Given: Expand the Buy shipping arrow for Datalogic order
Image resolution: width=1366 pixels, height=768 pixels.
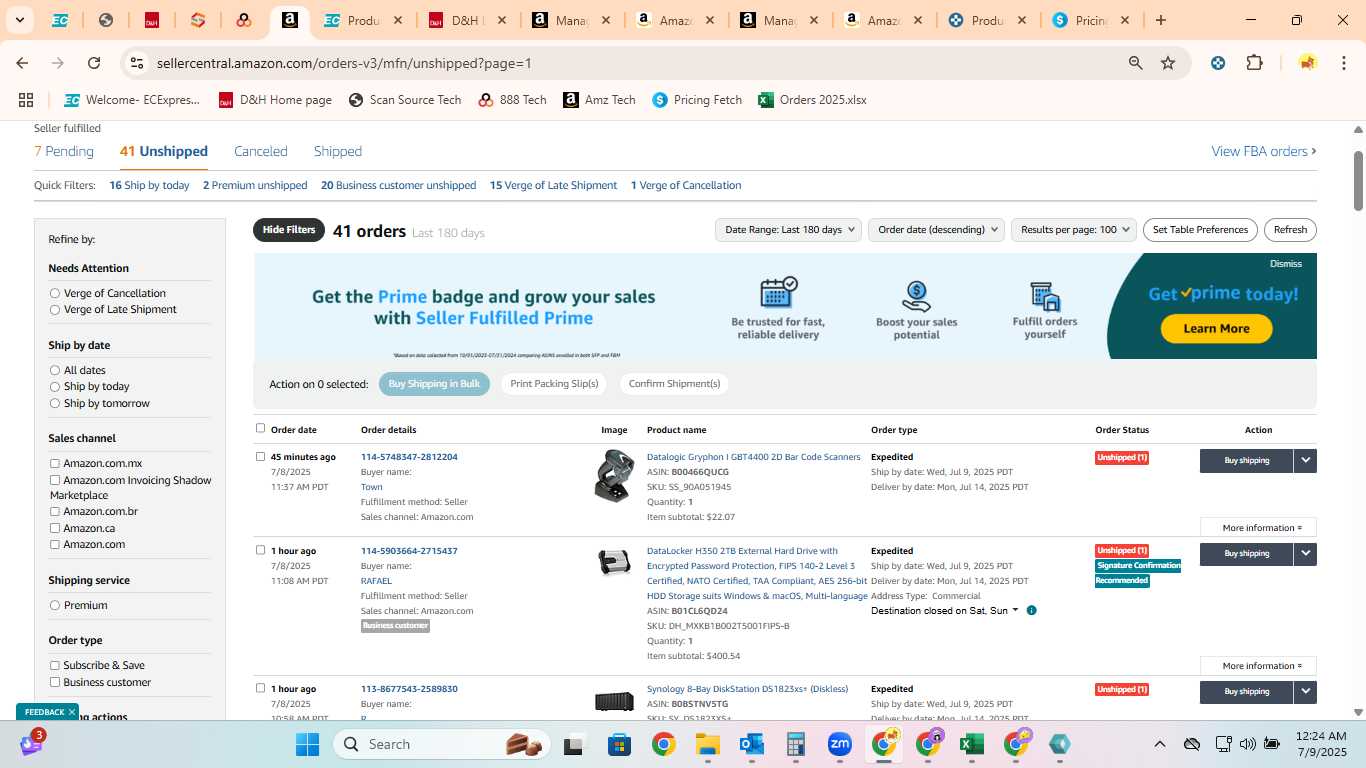Looking at the screenshot, I should 1305,461.
